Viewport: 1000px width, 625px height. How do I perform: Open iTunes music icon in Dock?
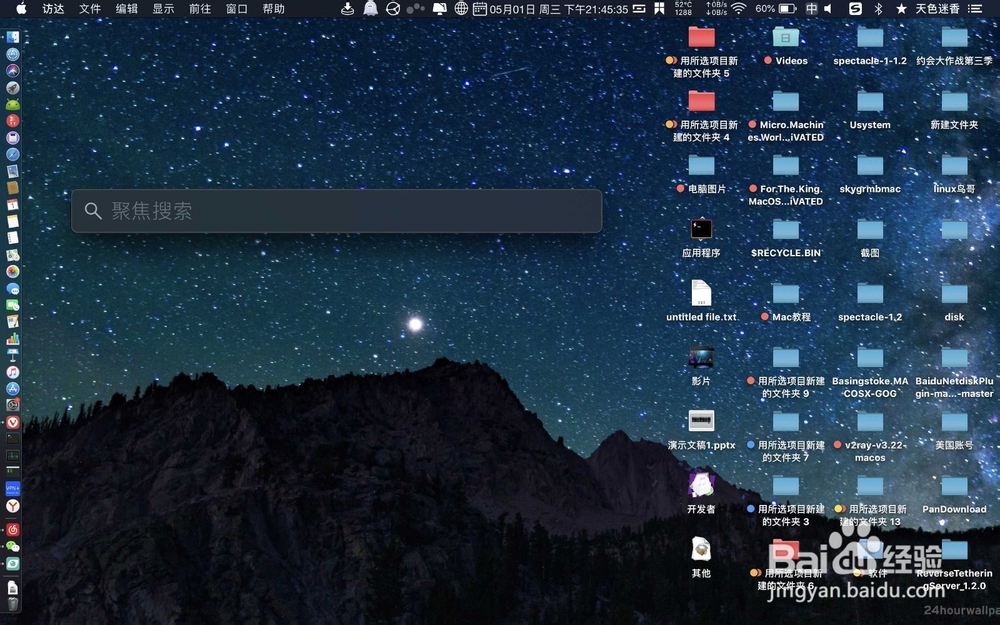[13, 372]
